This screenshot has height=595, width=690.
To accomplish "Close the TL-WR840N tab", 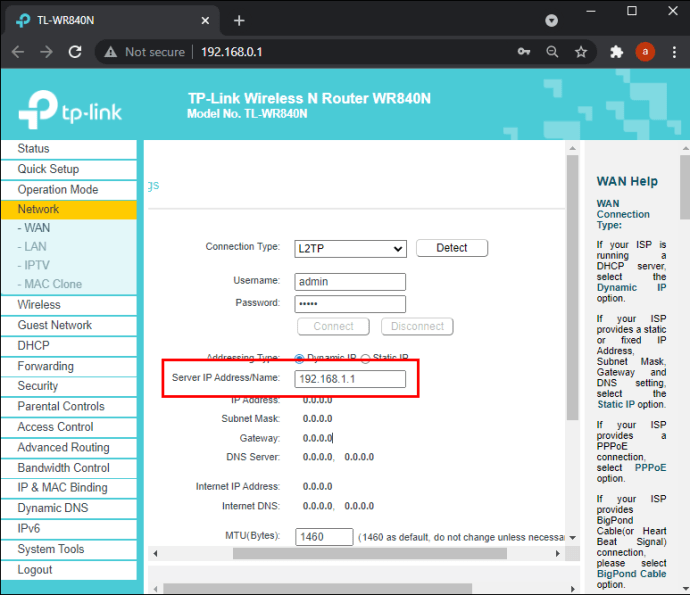I will pyautogui.click(x=205, y=21).
